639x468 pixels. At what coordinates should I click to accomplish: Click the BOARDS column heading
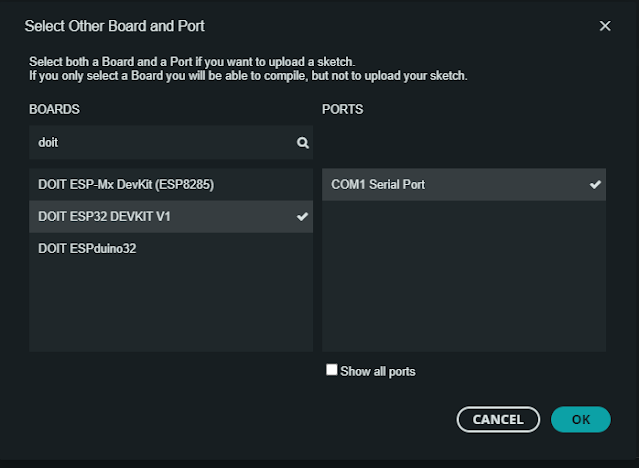(54, 108)
